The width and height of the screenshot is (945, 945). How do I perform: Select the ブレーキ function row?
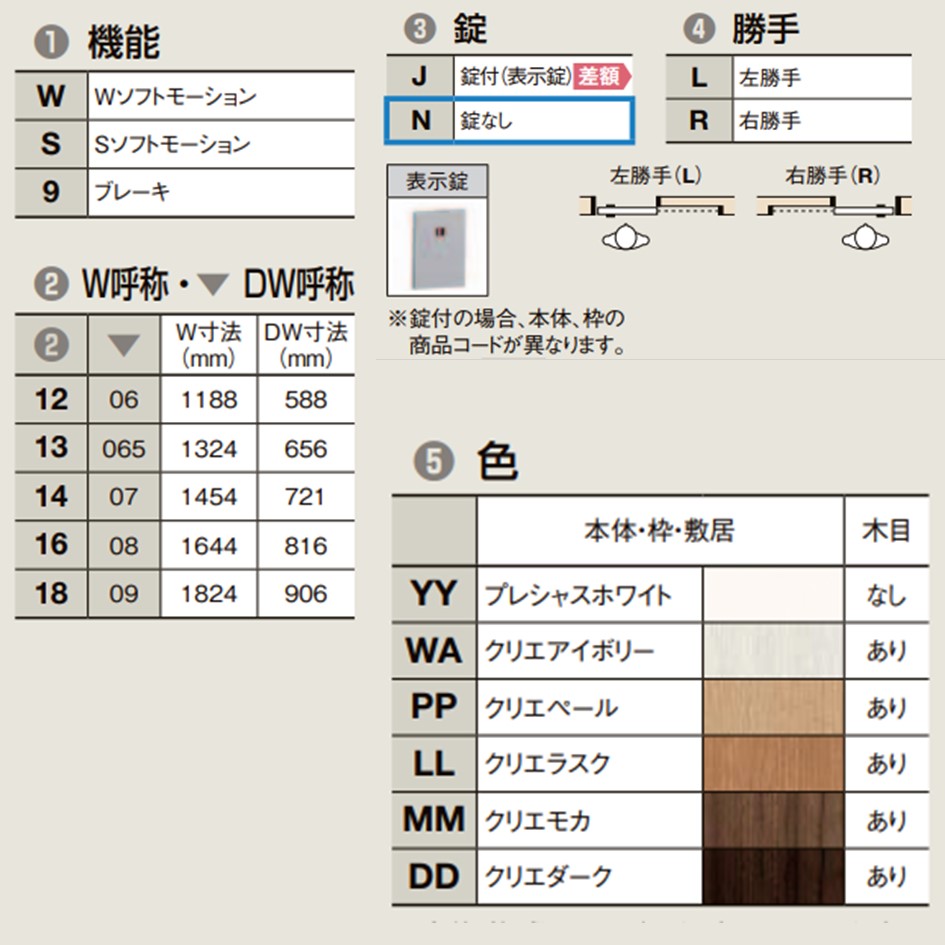(x=185, y=192)
